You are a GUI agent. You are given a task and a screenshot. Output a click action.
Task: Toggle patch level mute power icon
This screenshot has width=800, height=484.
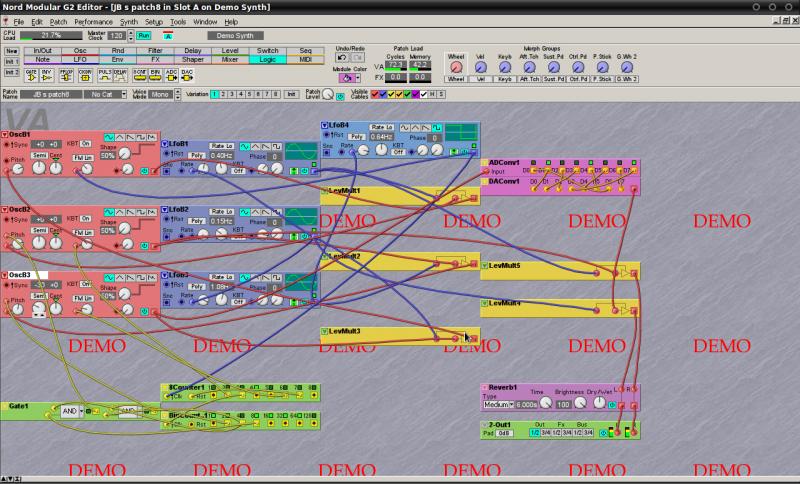click(340, 96)
